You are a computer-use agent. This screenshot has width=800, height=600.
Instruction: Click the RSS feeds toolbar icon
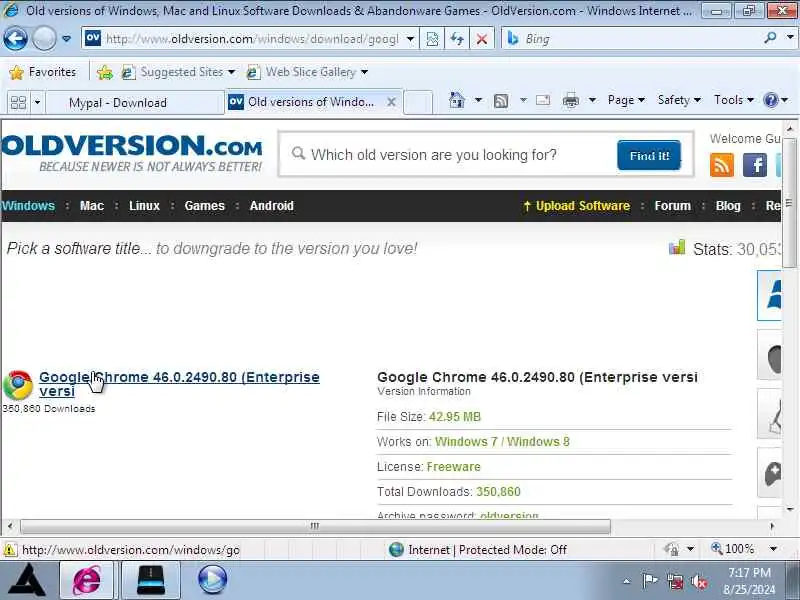501,101
